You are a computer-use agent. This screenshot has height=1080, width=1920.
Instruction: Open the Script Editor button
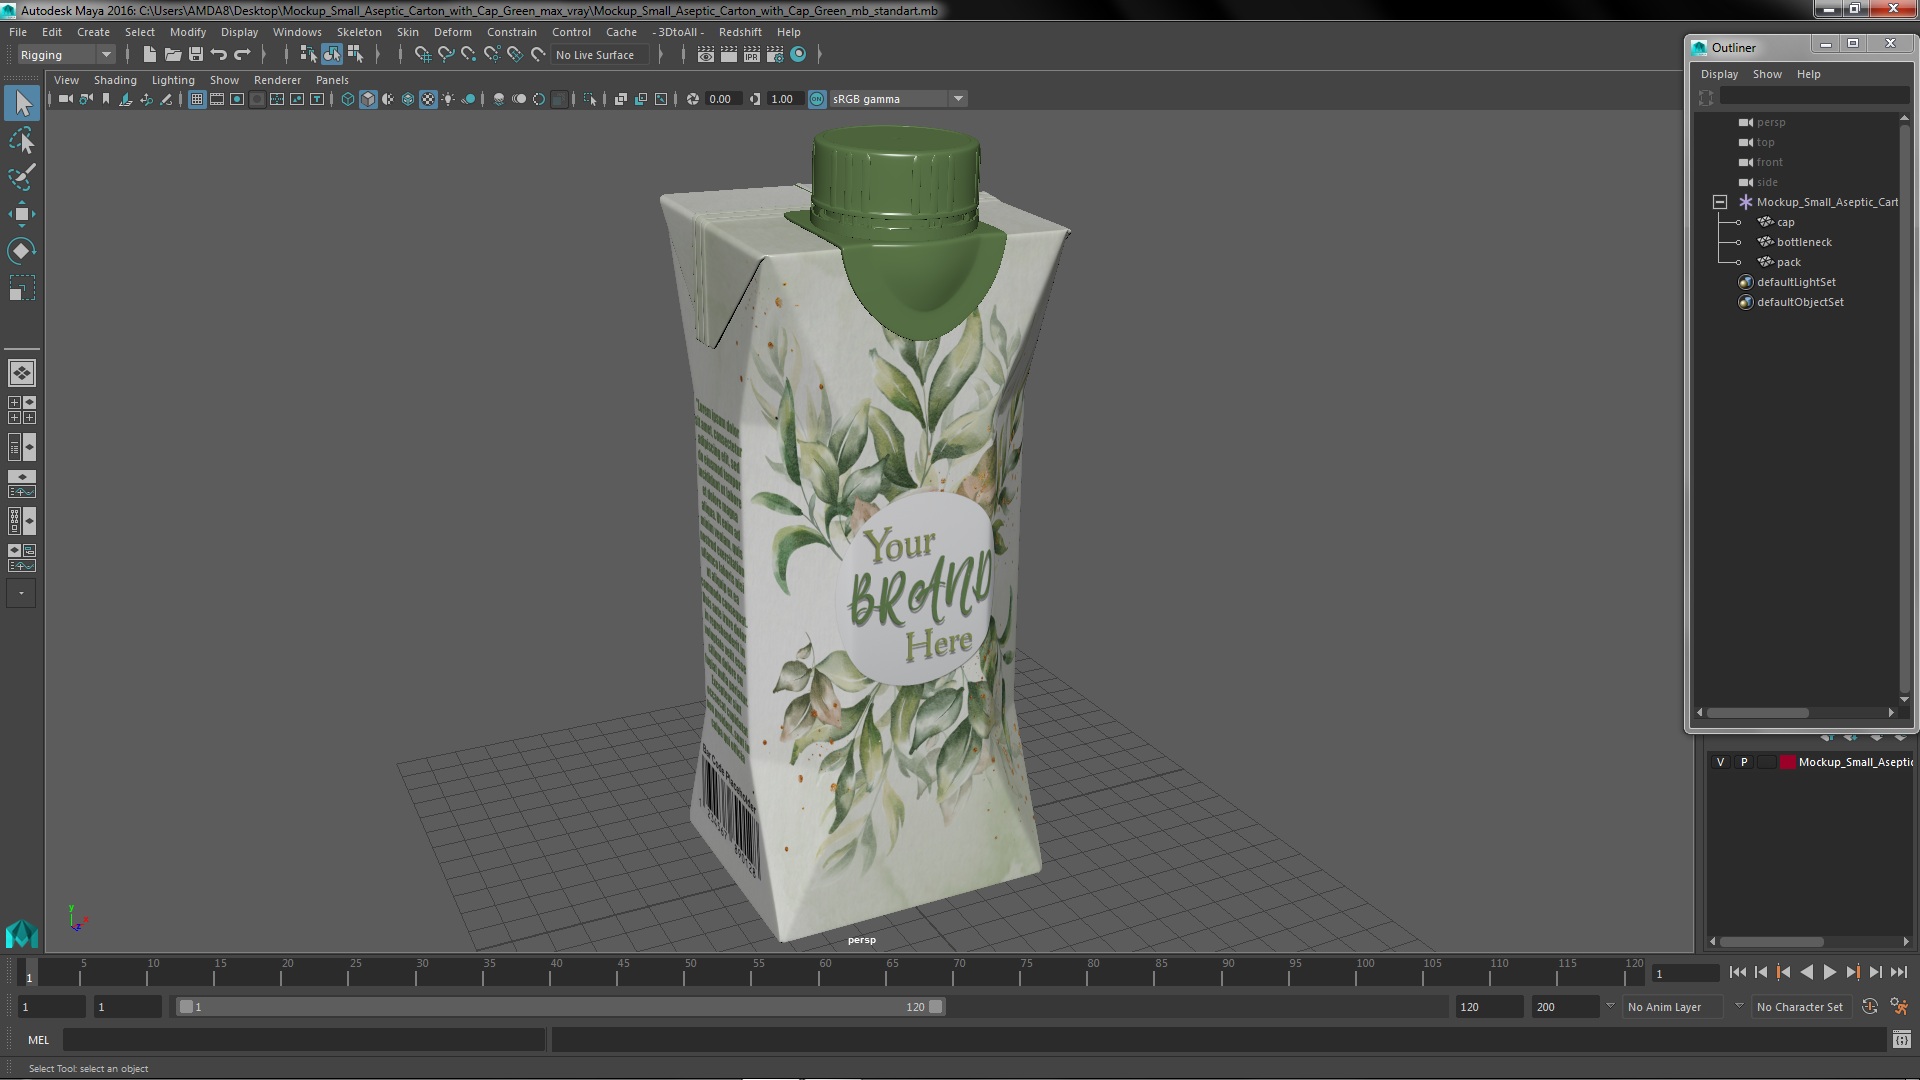click(x=1901, y=1040)
